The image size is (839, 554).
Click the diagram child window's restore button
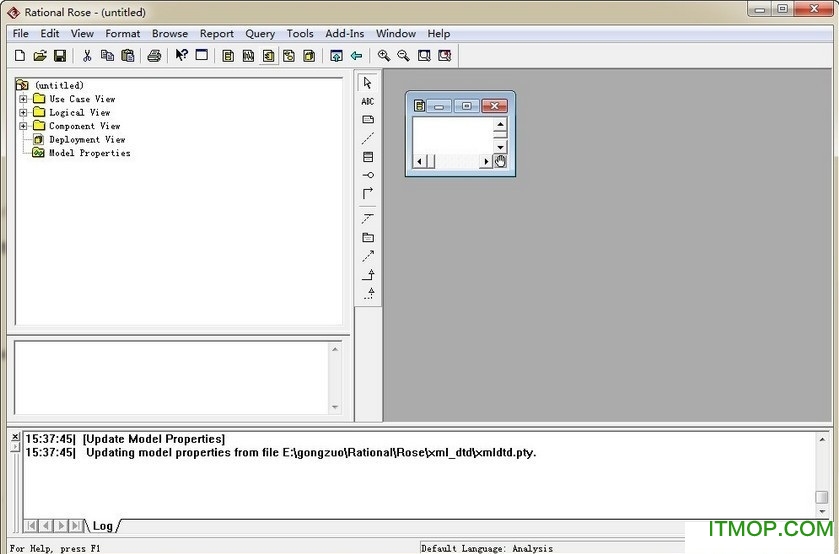pos(466,106)
